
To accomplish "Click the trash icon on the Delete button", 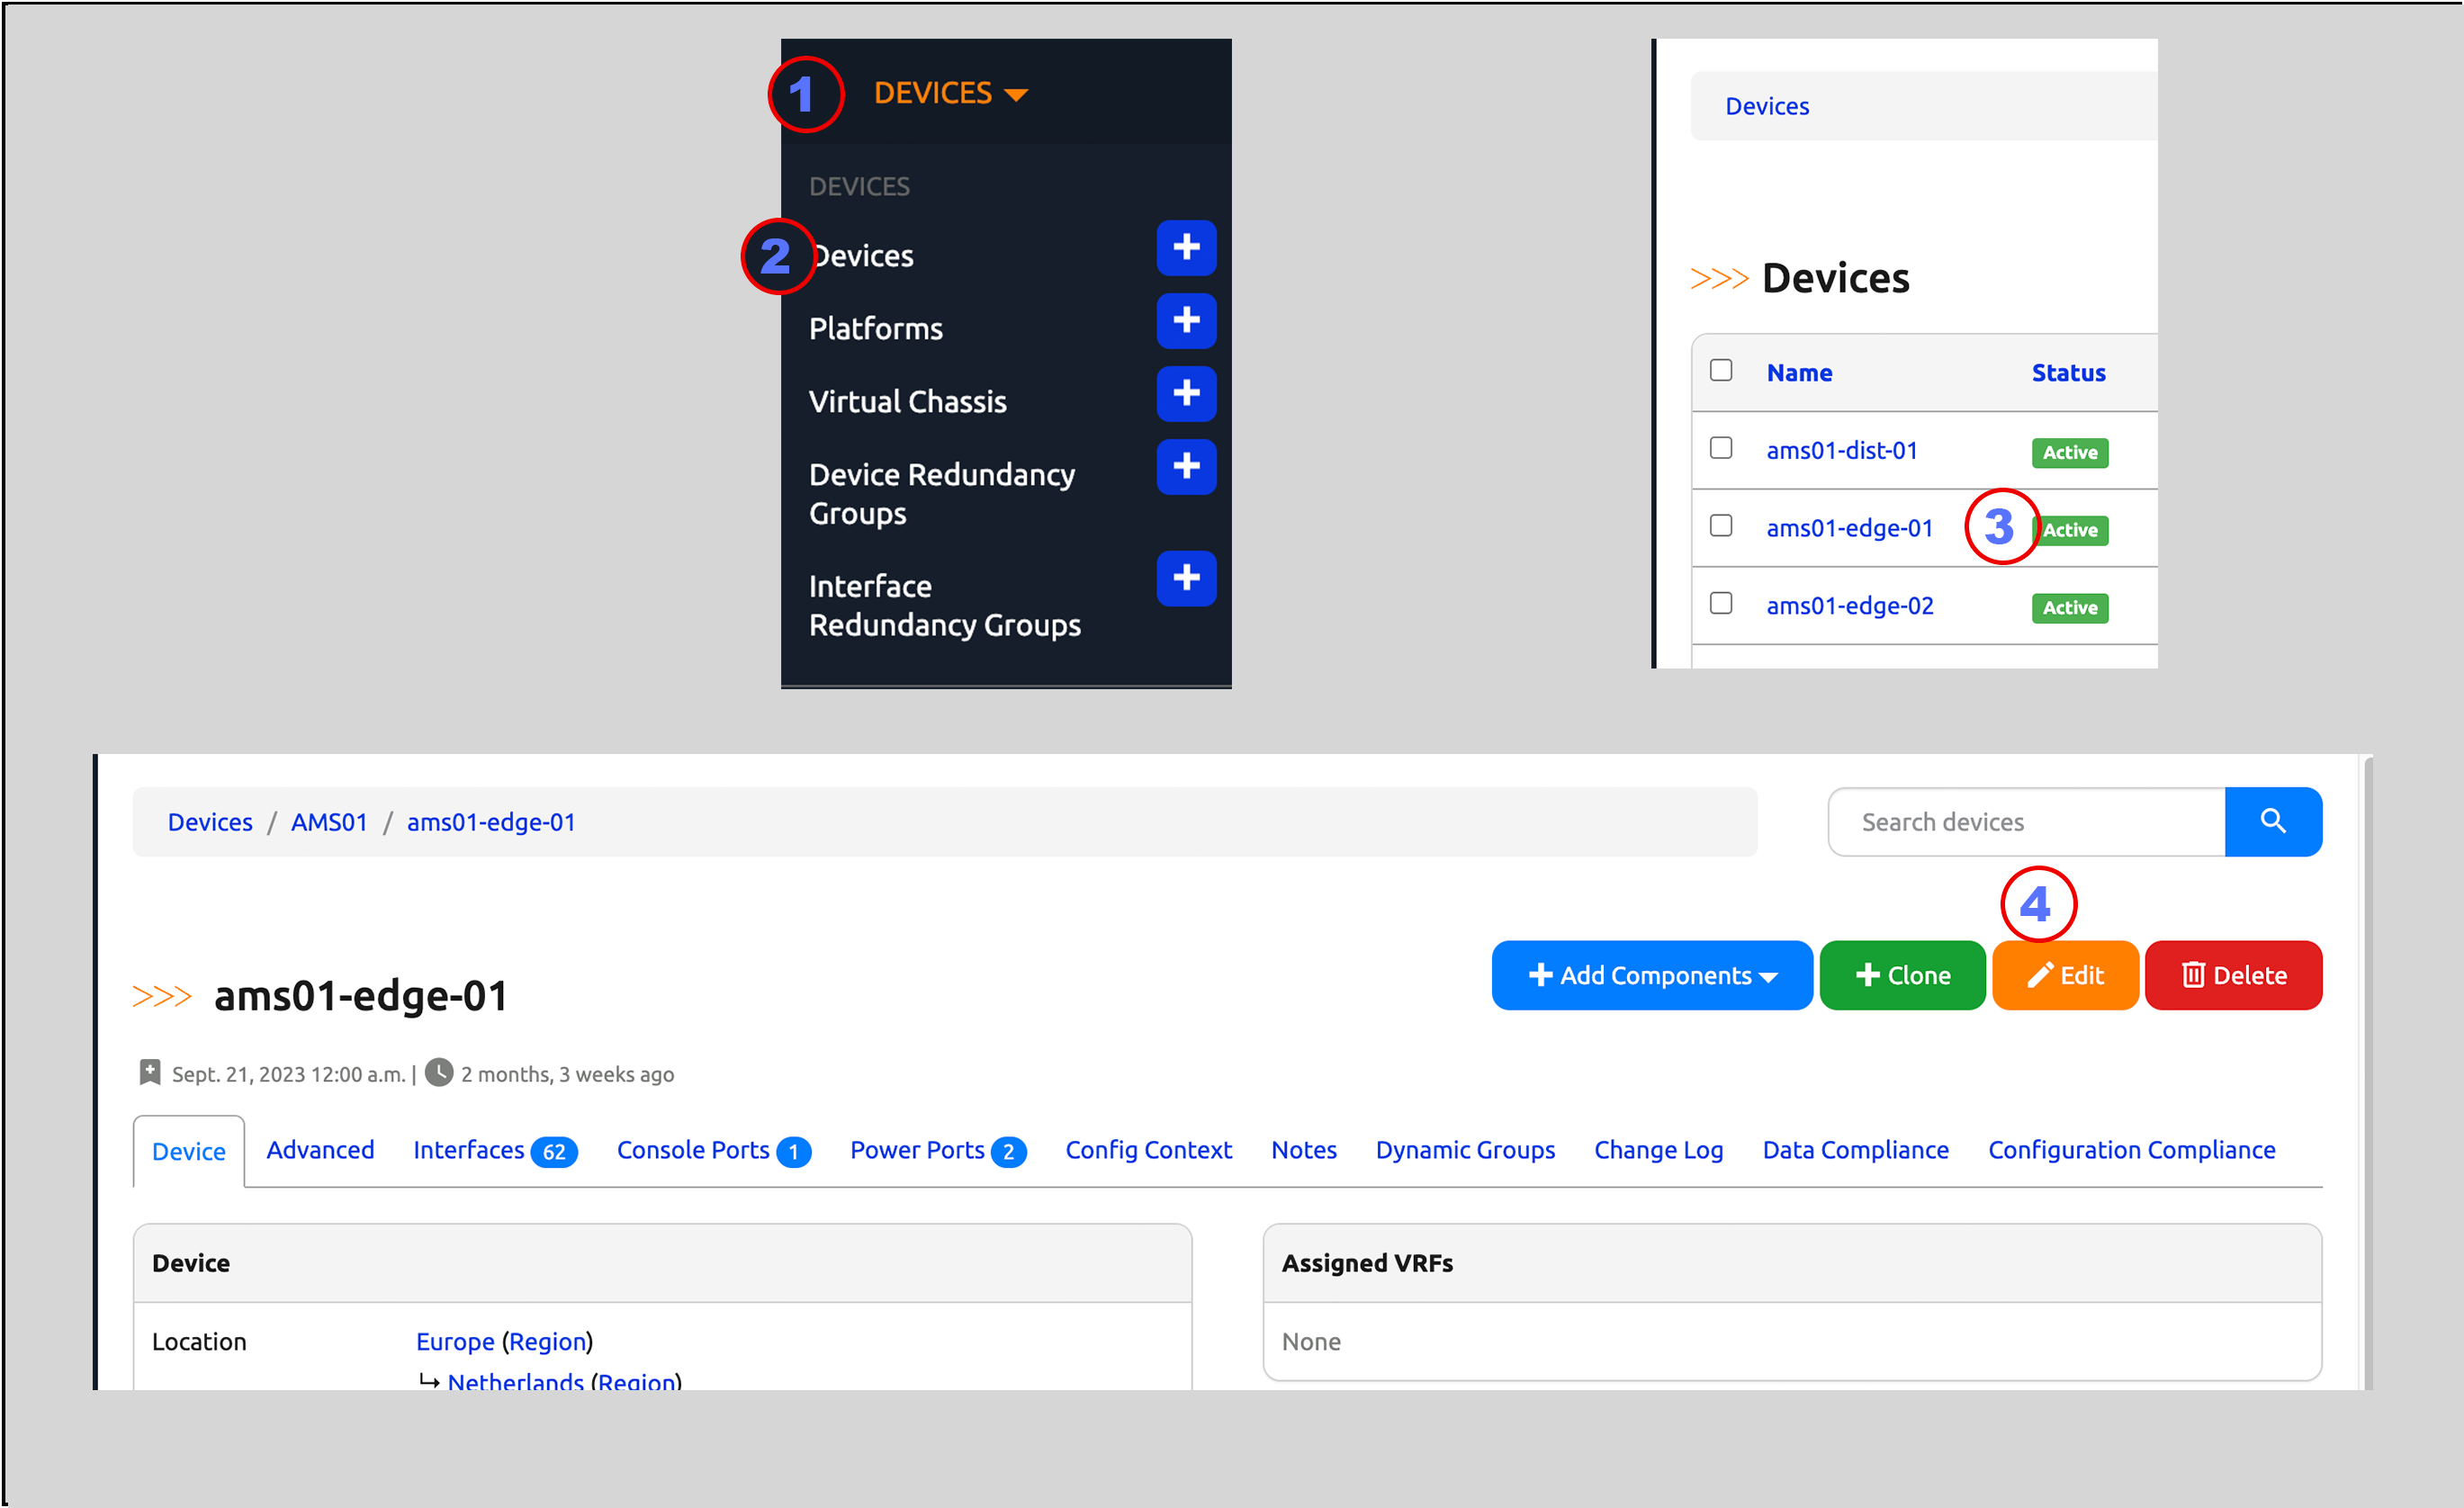I will point(2193,975).
